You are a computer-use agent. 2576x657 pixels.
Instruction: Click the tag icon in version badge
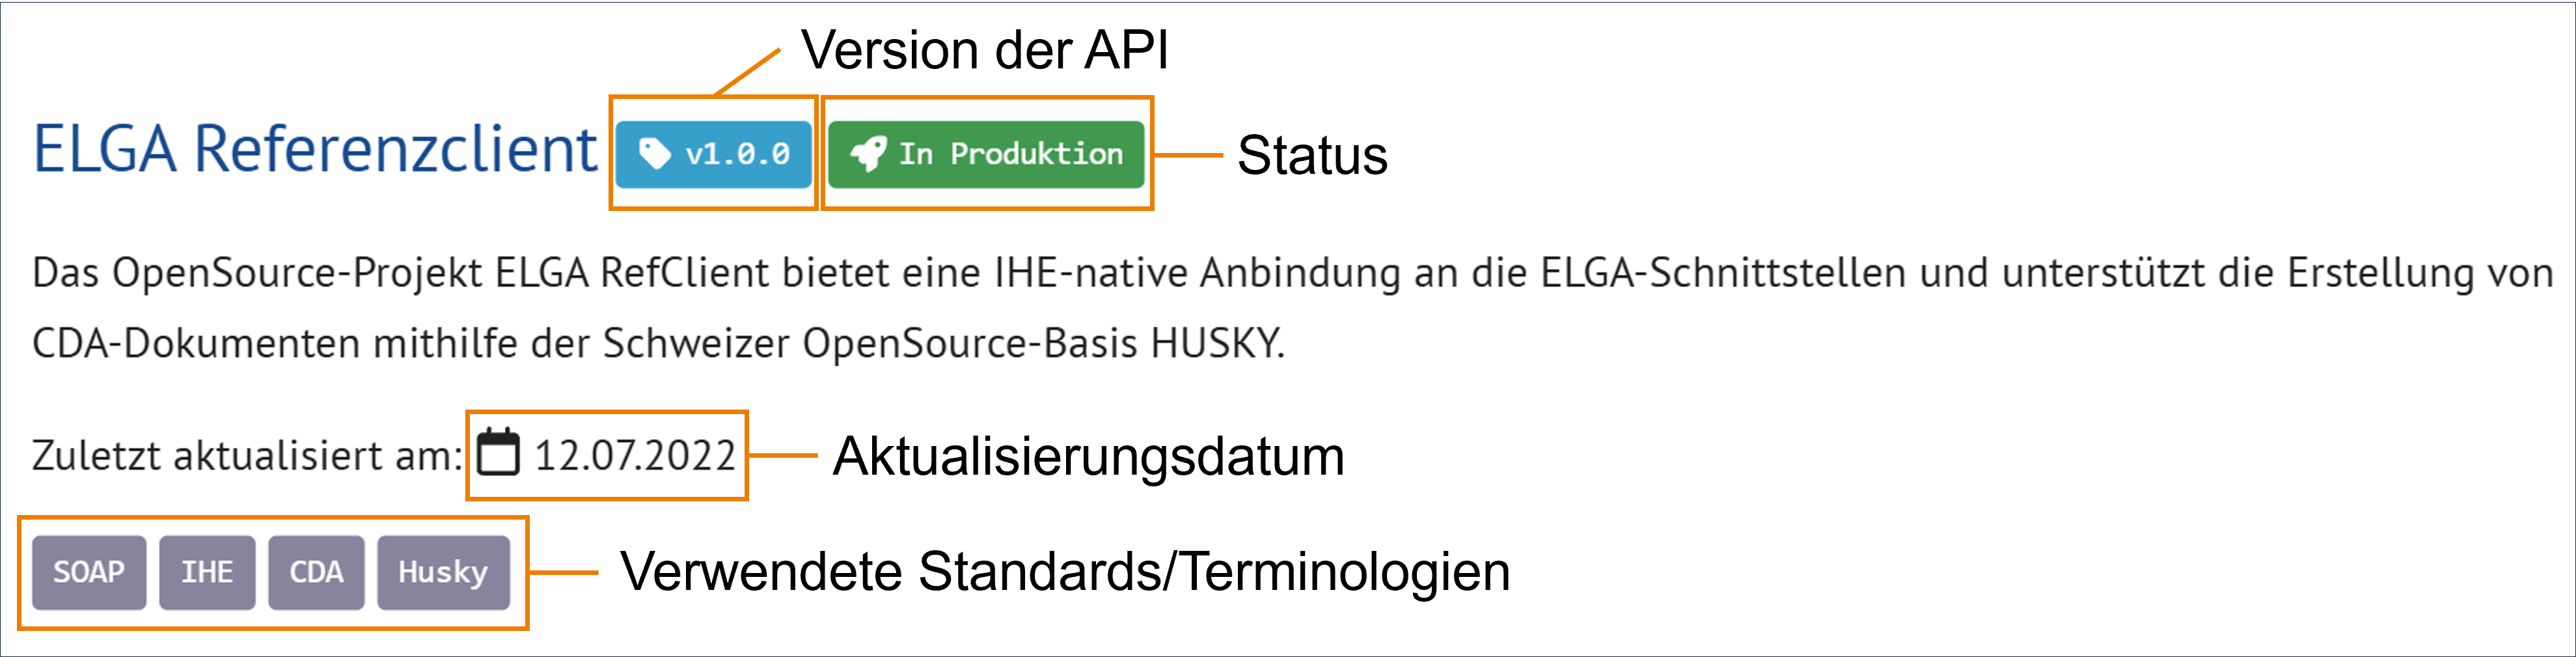tap(654, 154)
